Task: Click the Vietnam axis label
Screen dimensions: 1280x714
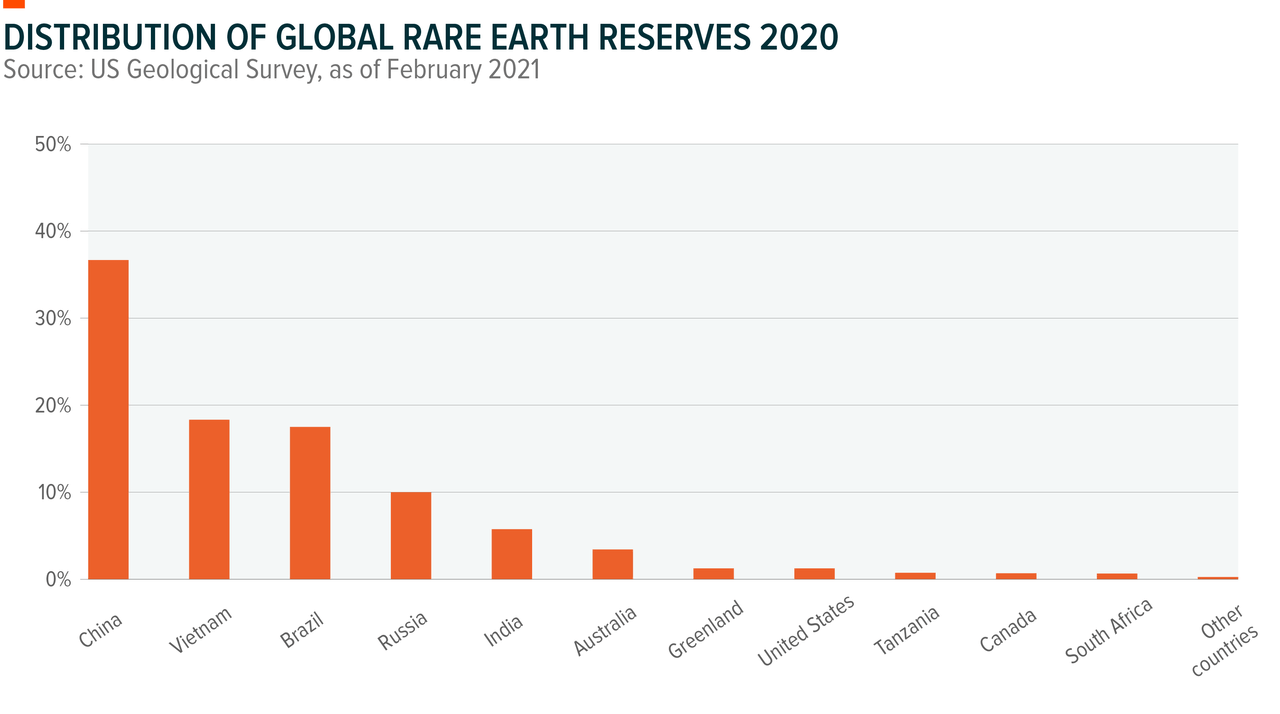Action: [200, 628]
